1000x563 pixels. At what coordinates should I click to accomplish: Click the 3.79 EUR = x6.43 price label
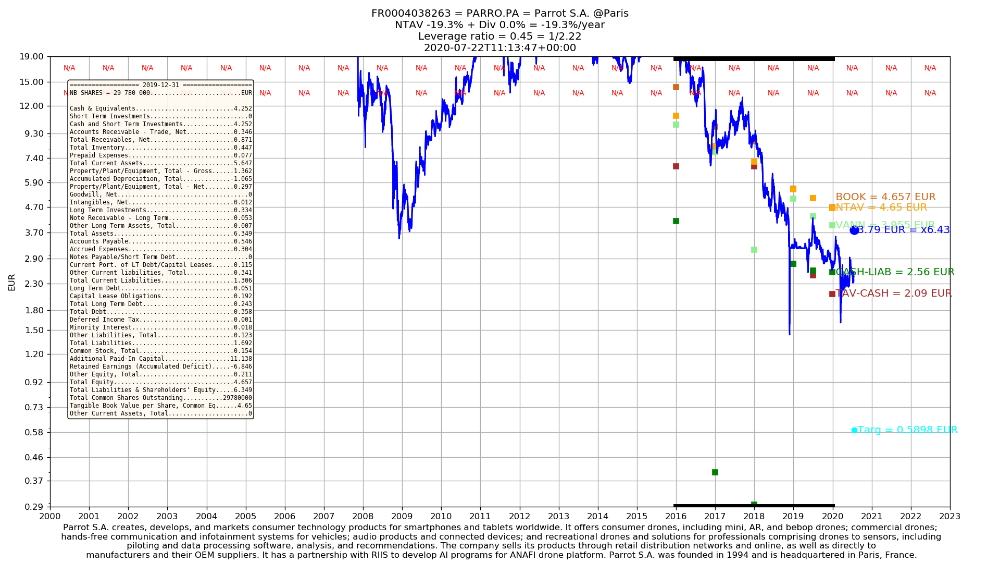tap(903, 230)
